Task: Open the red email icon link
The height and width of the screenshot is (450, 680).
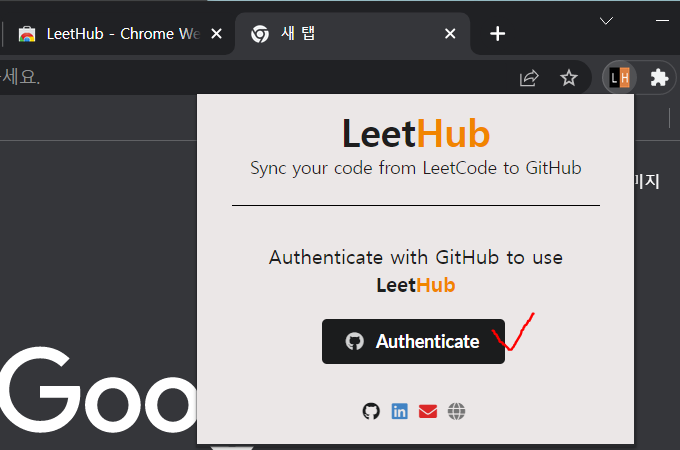Action: [428, 411]
